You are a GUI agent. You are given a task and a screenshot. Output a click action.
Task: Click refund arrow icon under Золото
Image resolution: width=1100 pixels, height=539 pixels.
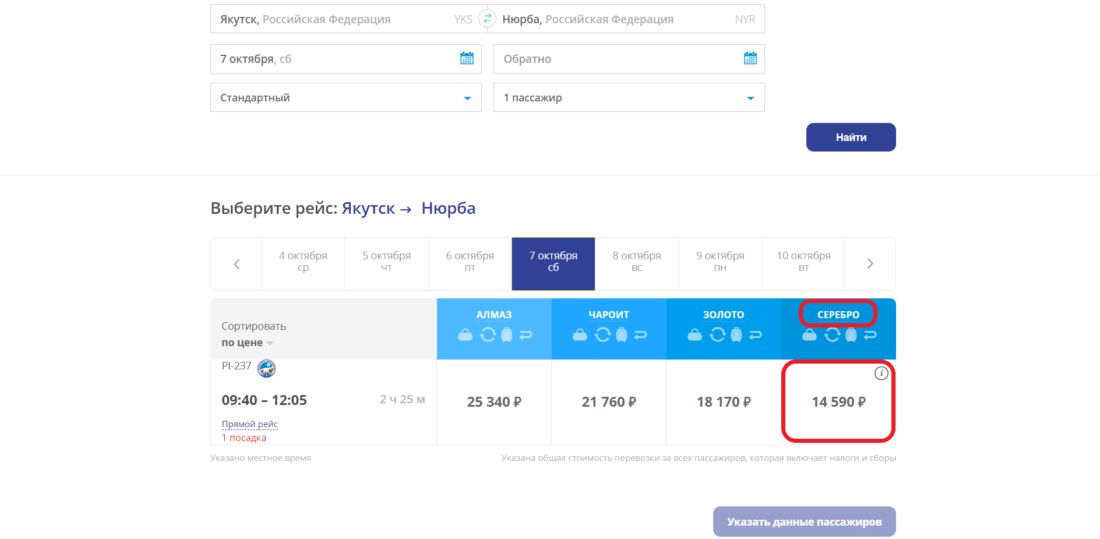point(756,335)
